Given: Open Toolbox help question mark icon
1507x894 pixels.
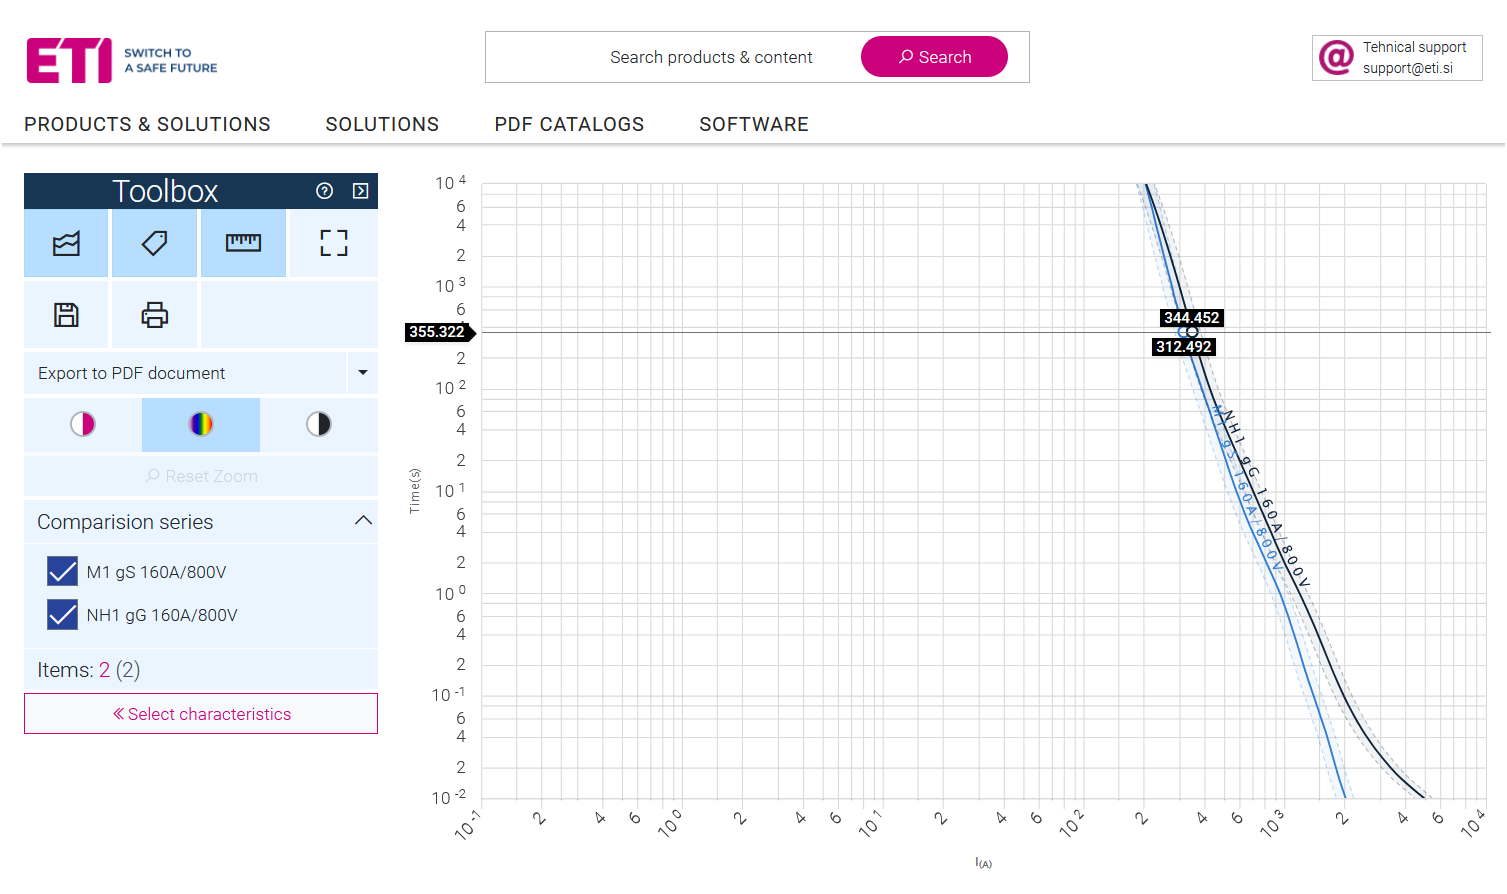Looking at the screenshot, I should [x=324, y=191].
